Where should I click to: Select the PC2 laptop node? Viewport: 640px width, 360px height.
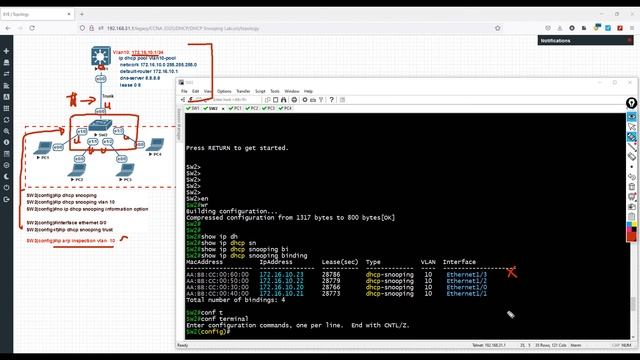pyautogui.click(x=77, y=170)
